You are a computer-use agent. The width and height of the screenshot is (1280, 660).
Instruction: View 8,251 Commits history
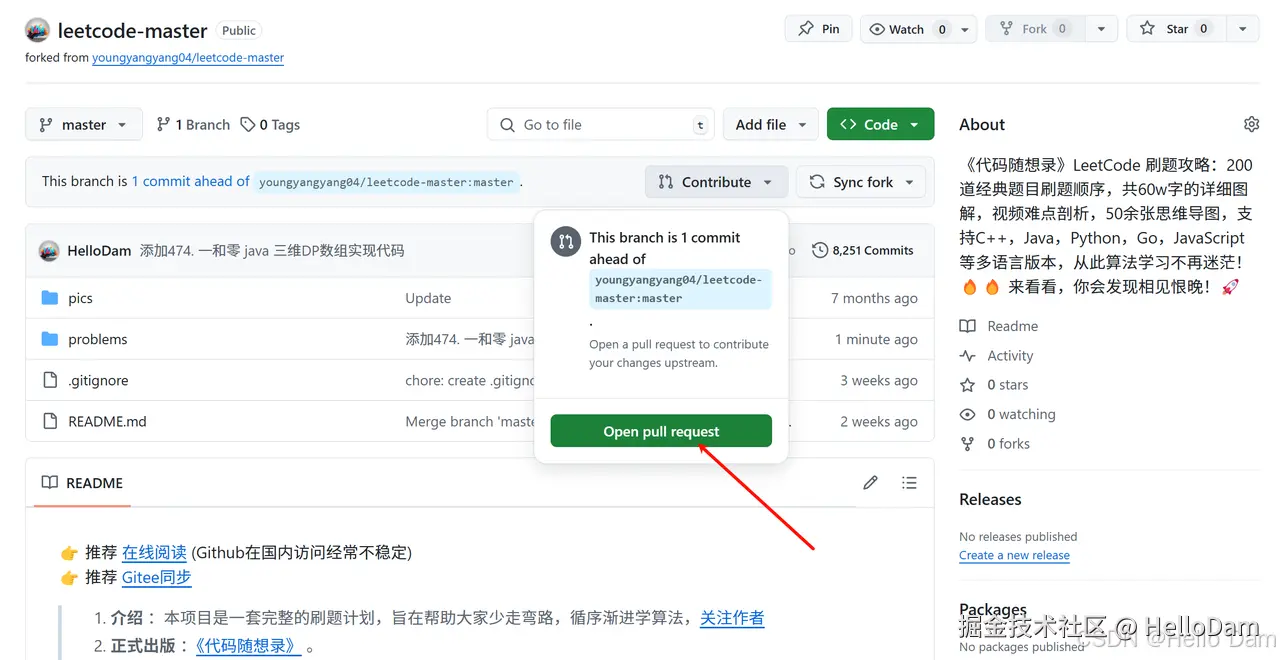863,250
